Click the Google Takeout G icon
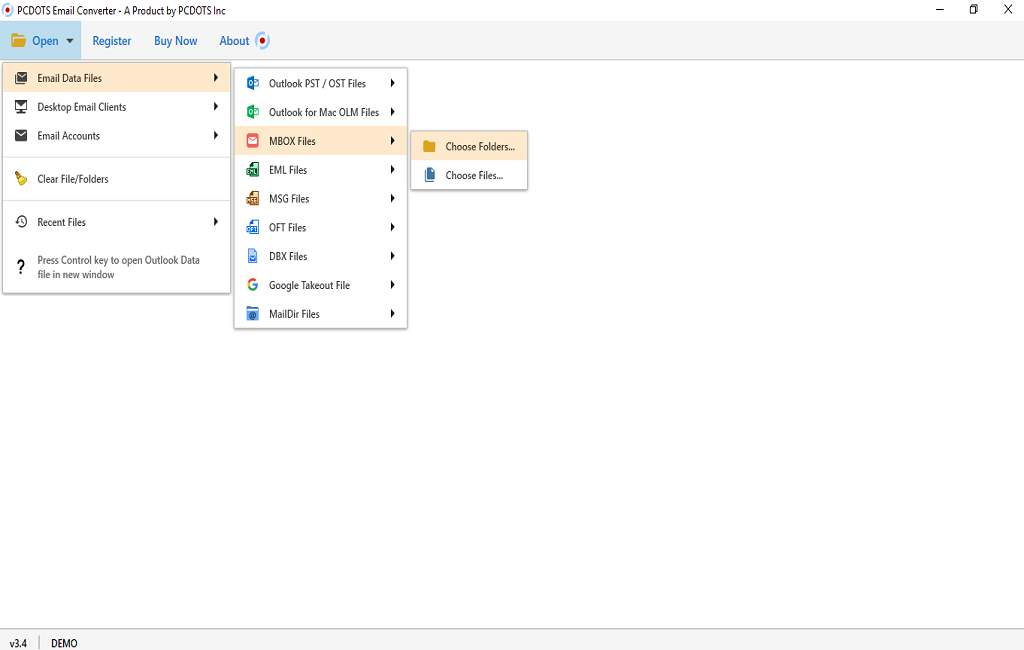This screenshot has height=650, width=1024. (x=252, y=285)
